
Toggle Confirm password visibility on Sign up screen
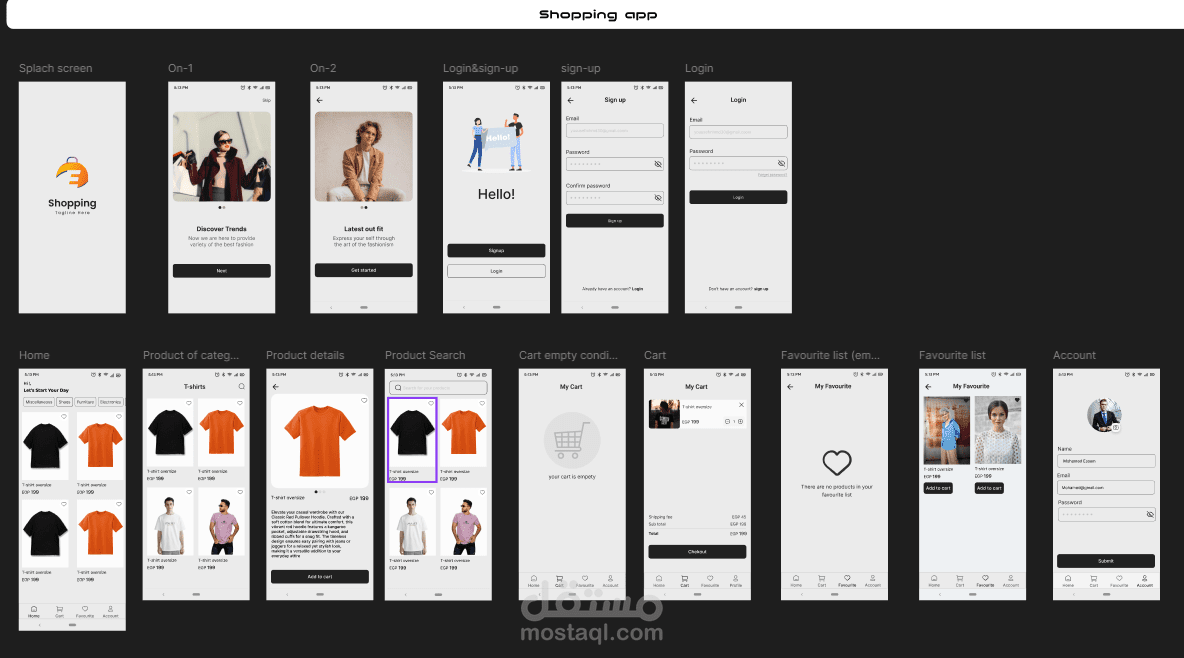tap(658, 198)
